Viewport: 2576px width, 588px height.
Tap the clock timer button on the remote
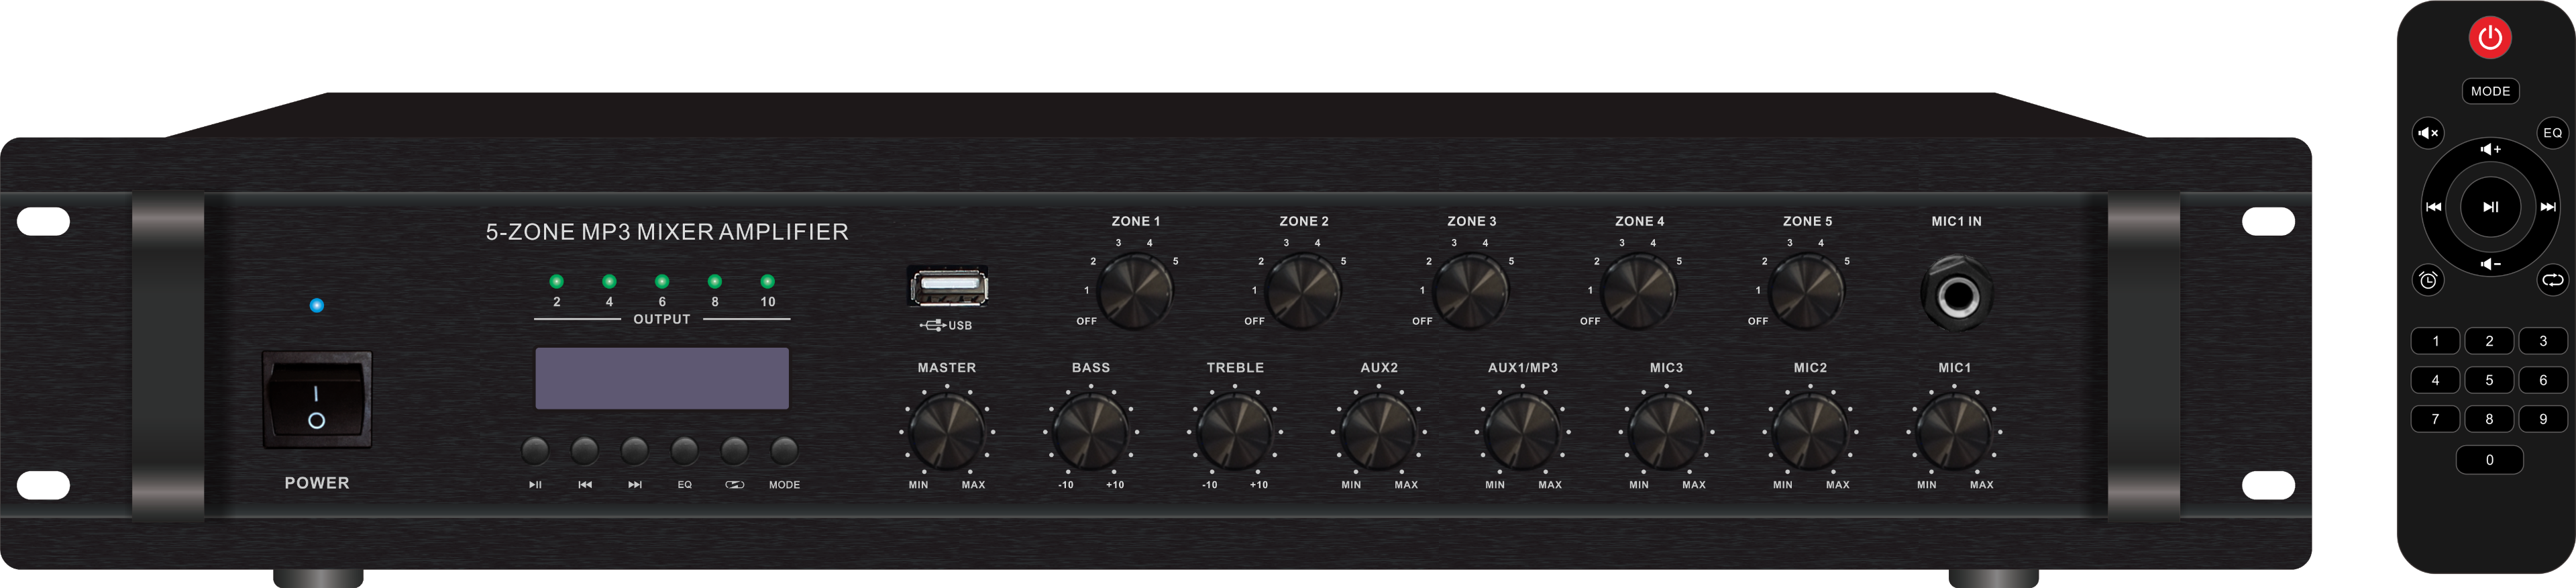point(2428,280)
